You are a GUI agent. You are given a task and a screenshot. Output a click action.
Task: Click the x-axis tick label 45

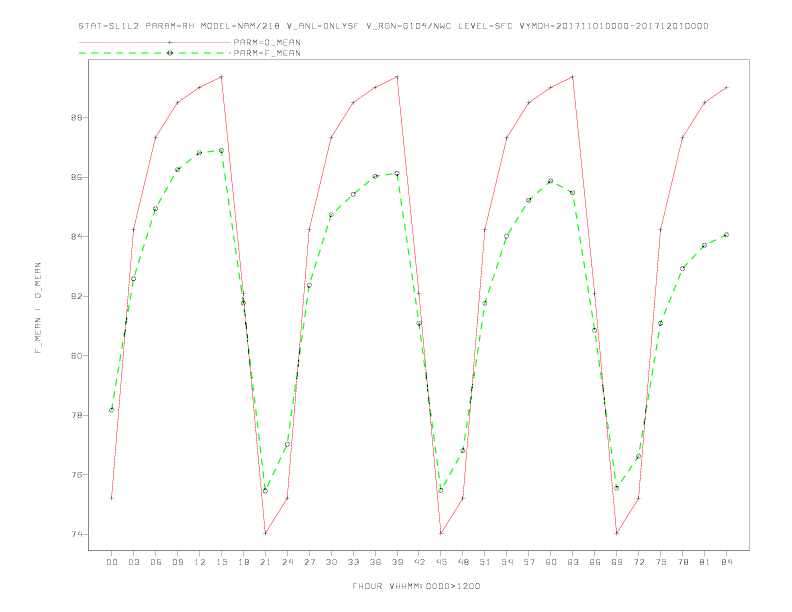point(441,562)
